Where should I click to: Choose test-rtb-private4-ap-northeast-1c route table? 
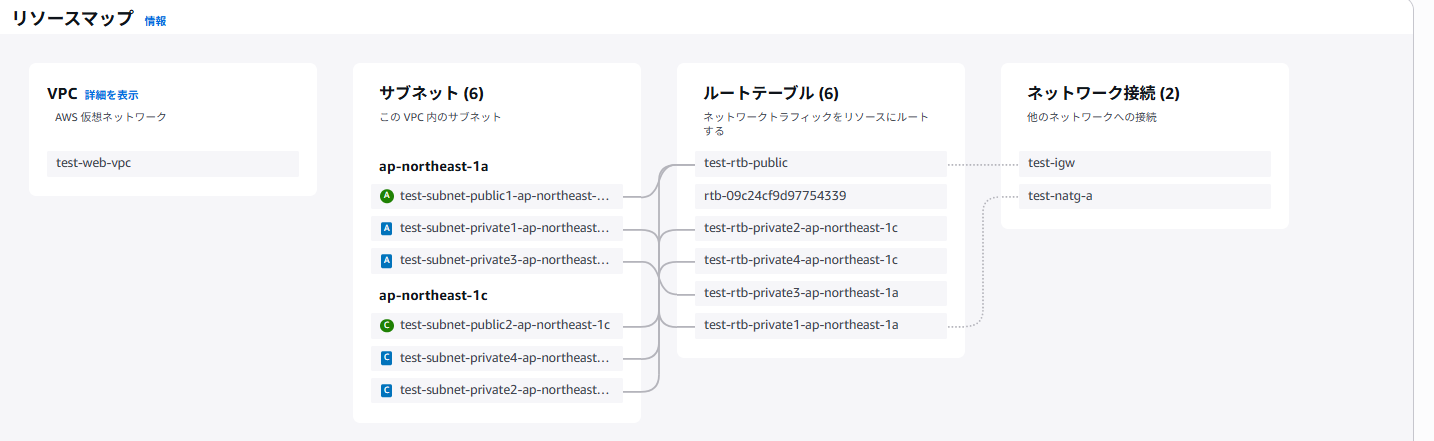point(820,260)
